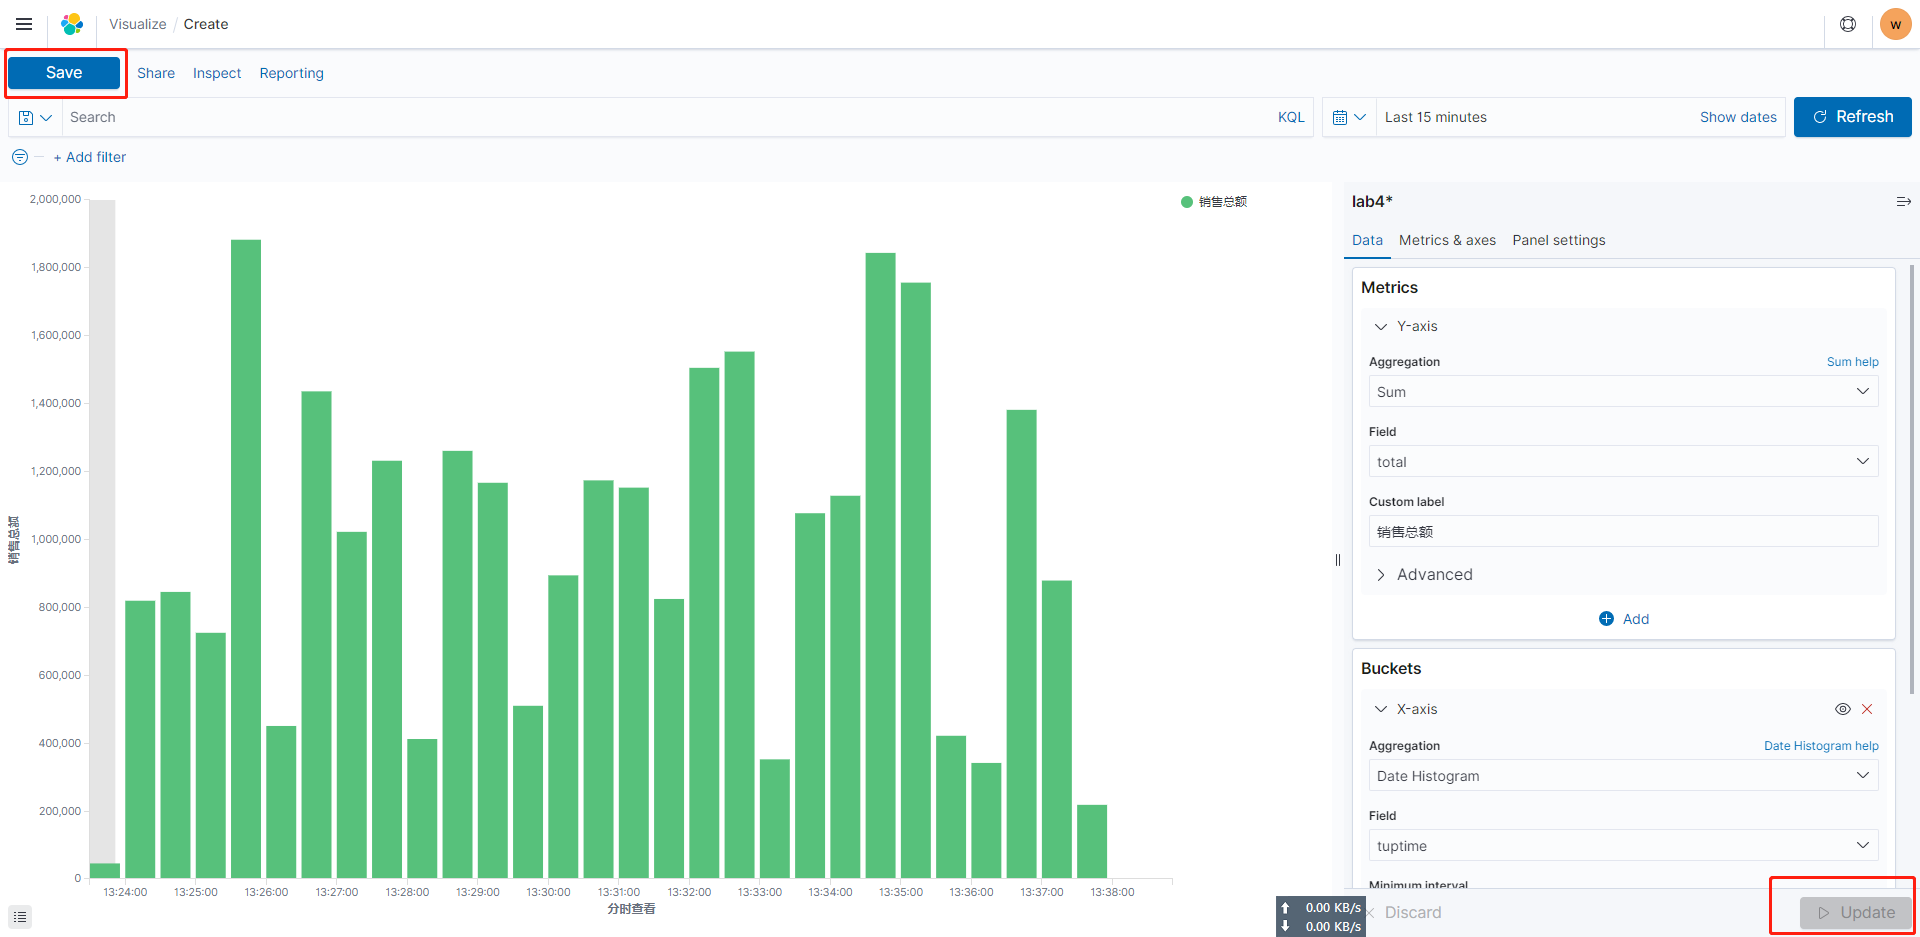
Task: Refresh the query results
Action: (x=1853, y=117)
